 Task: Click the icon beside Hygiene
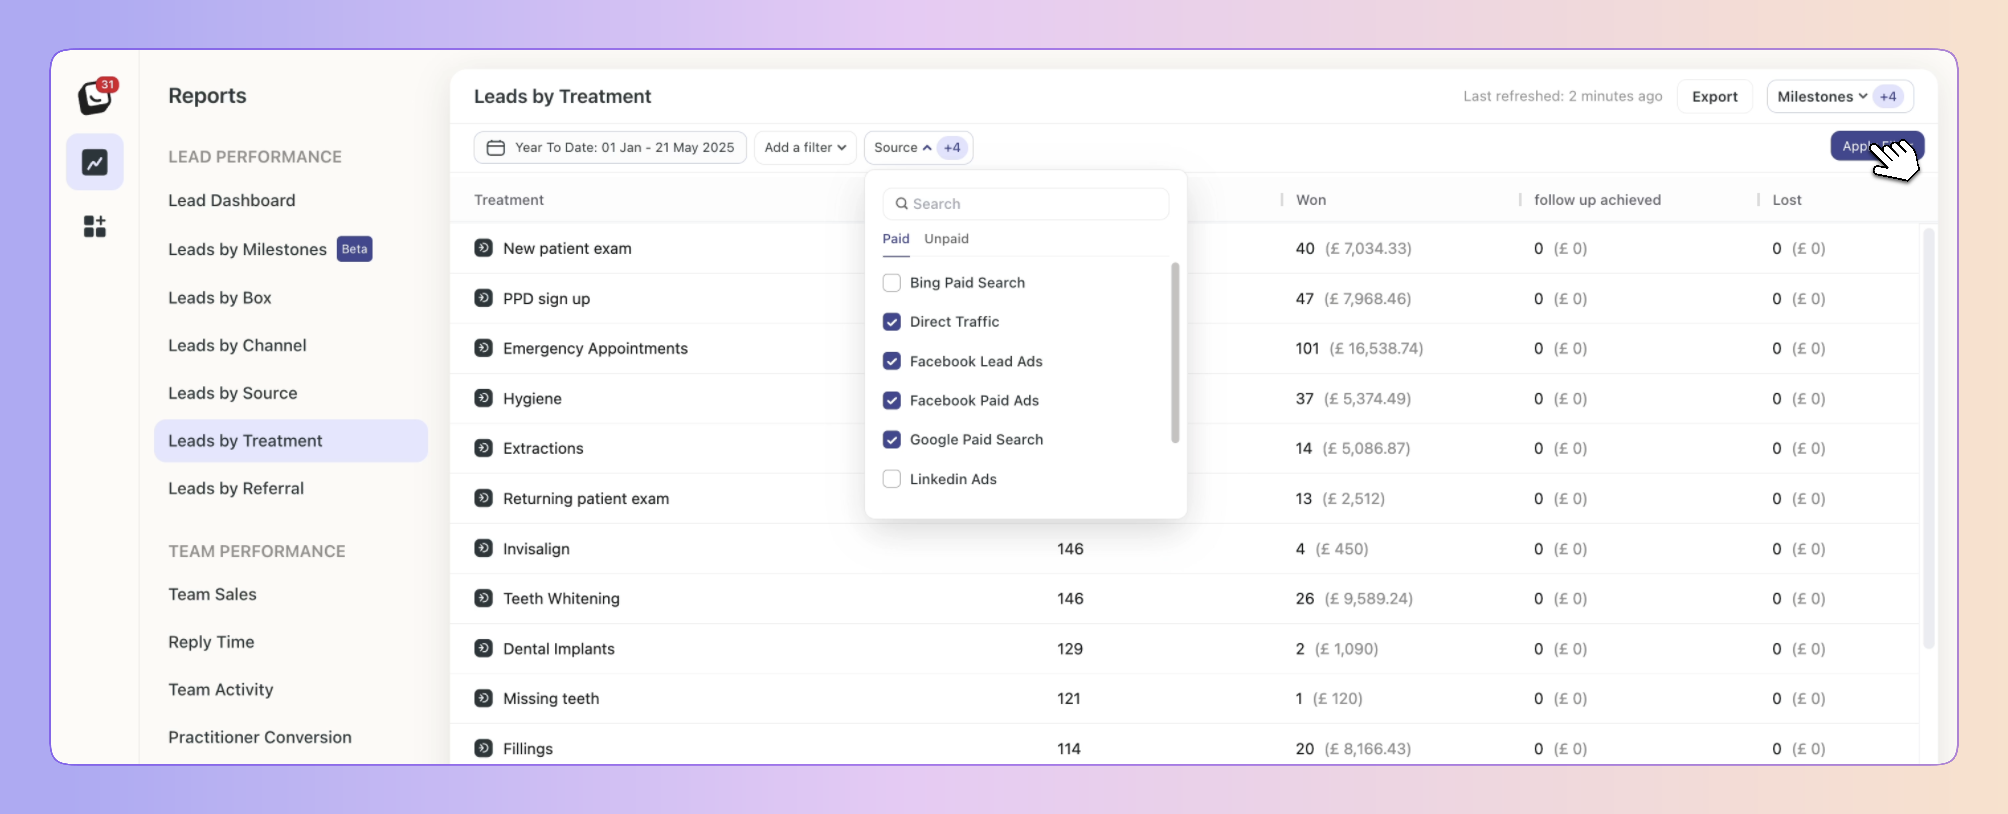click(x=484, y=398)
